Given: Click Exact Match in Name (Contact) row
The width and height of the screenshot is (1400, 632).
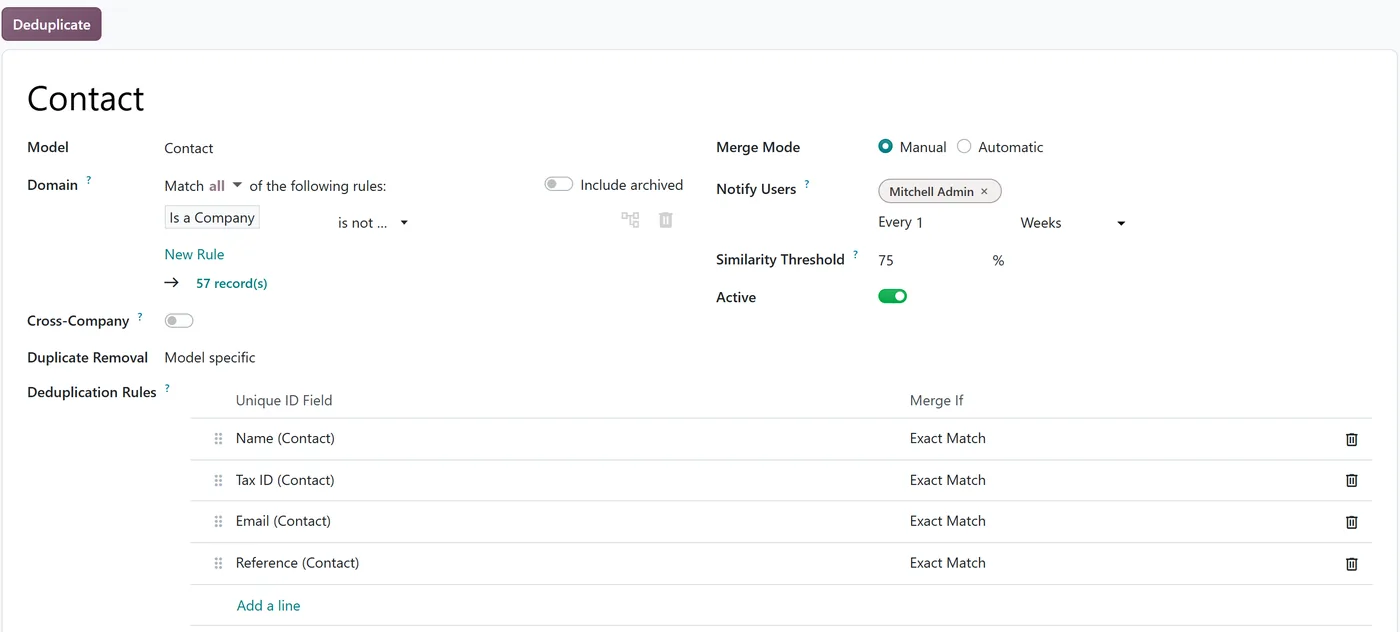Looking at the screenshot, I should coord(948,438).
